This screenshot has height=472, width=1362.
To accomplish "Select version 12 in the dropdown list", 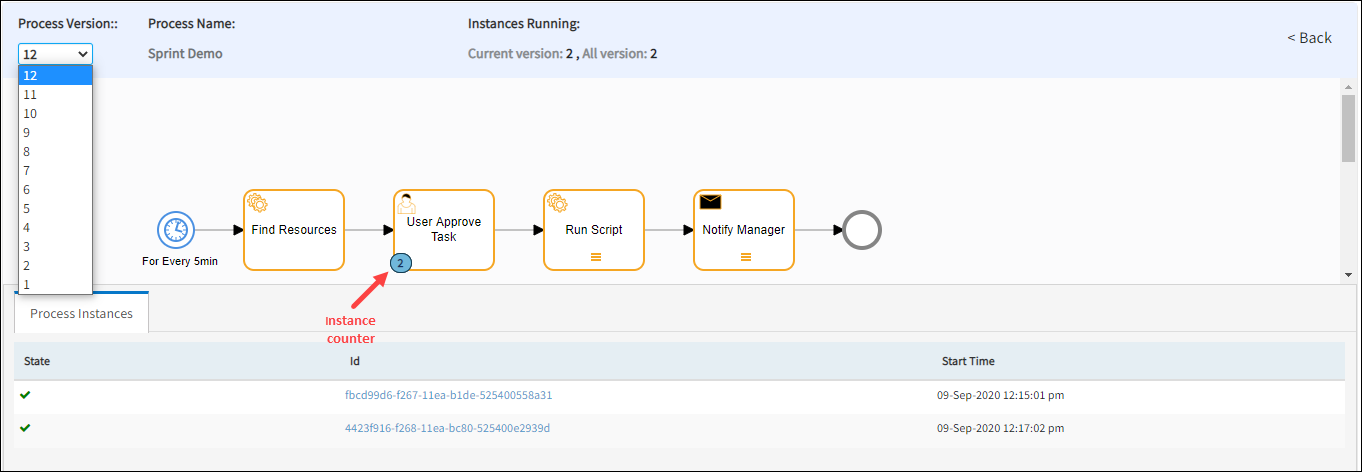I will 55,75.
